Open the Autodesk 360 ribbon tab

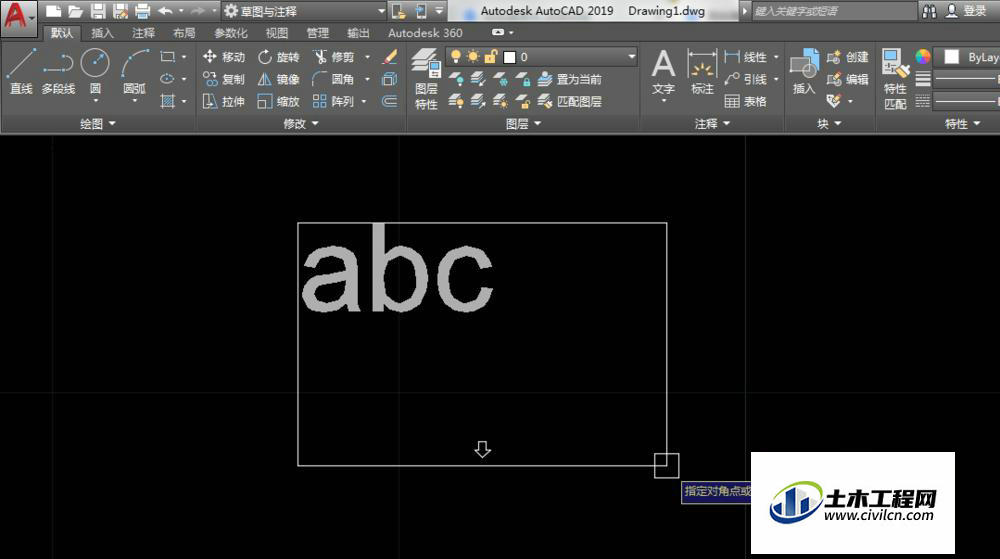click(x=425, y=33)
